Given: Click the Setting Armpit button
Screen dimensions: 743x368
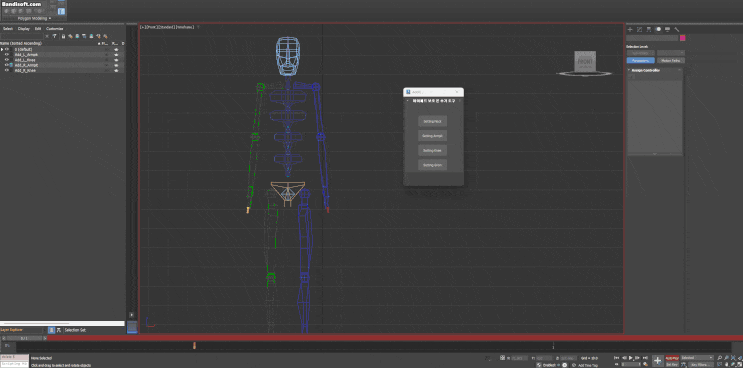Looking at the screenshot, I should point(432,136).
